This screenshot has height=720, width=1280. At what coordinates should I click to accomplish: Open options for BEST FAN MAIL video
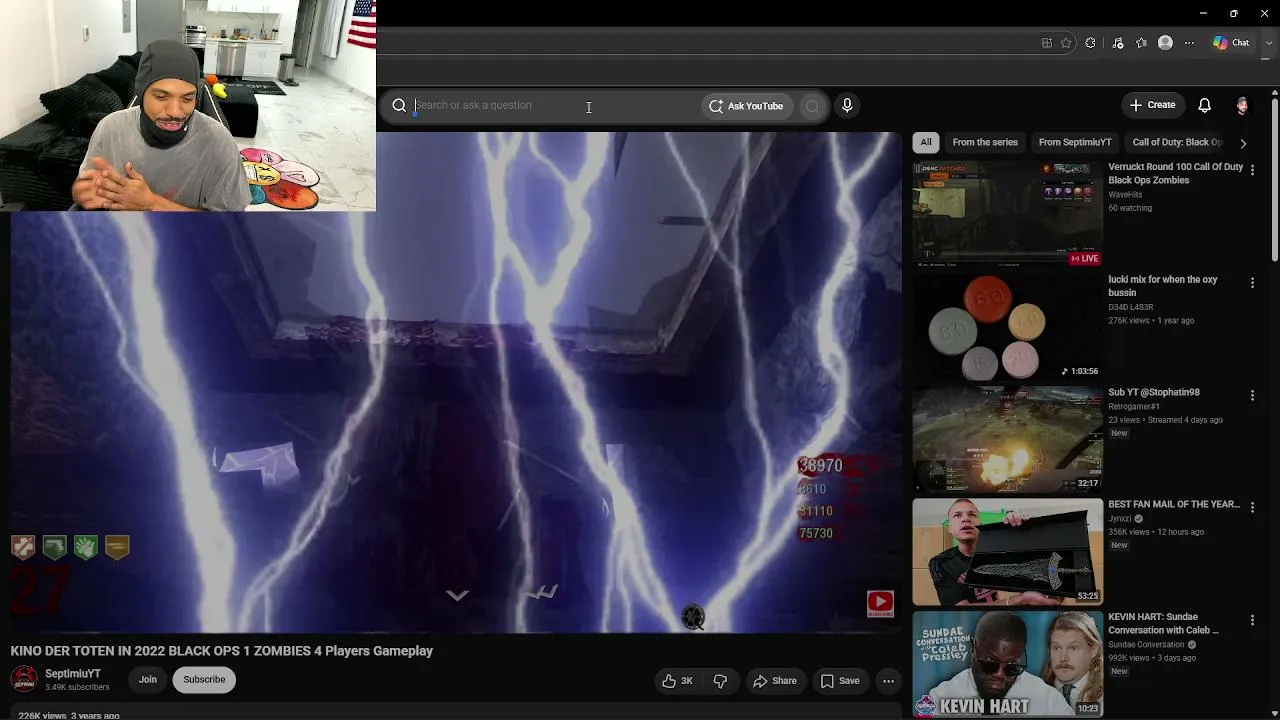point(1252,508)
